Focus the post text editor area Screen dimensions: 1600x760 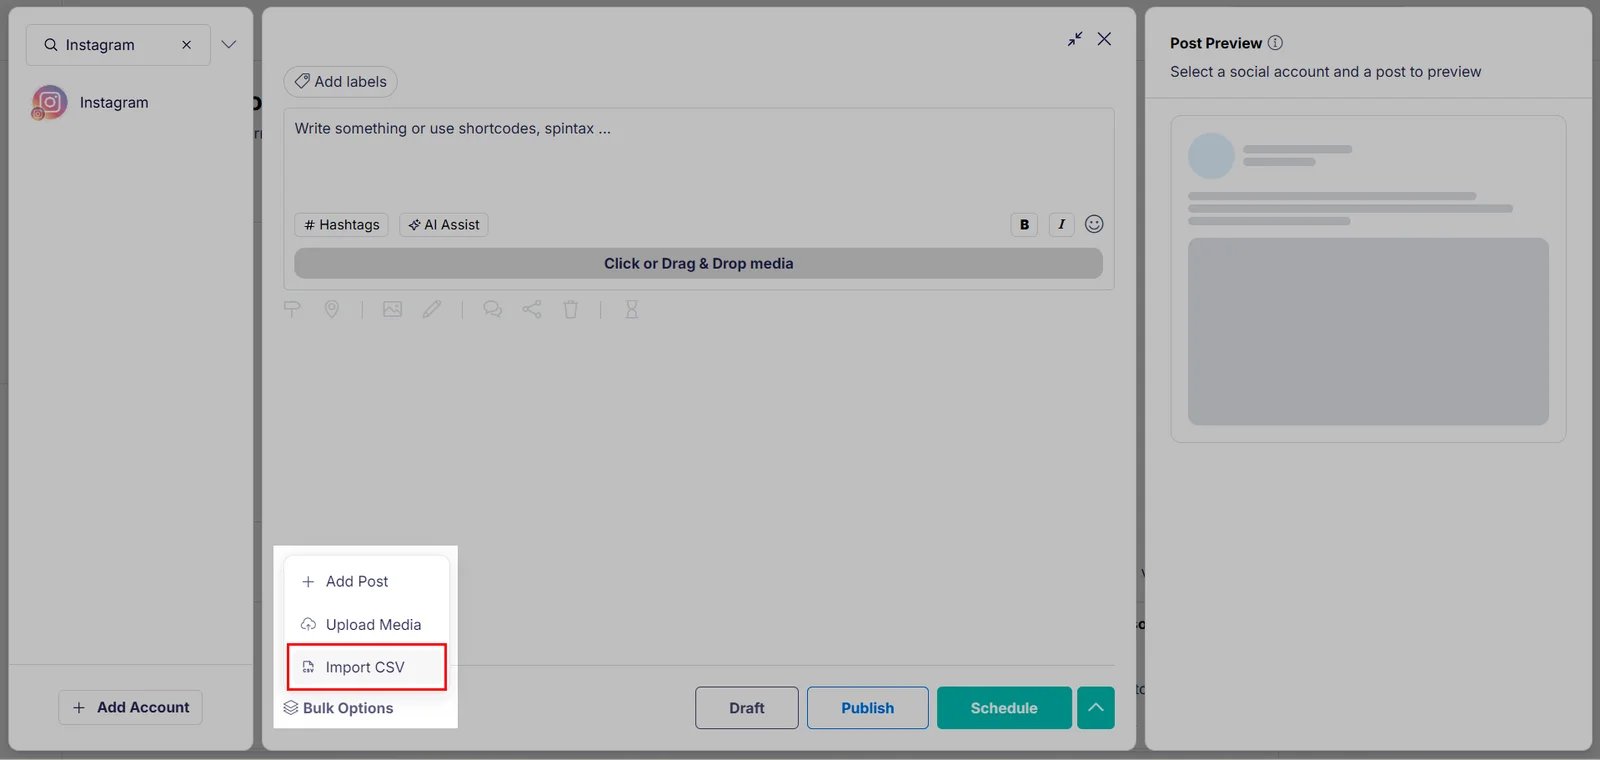pyautogui.click(x=698, y=160)
